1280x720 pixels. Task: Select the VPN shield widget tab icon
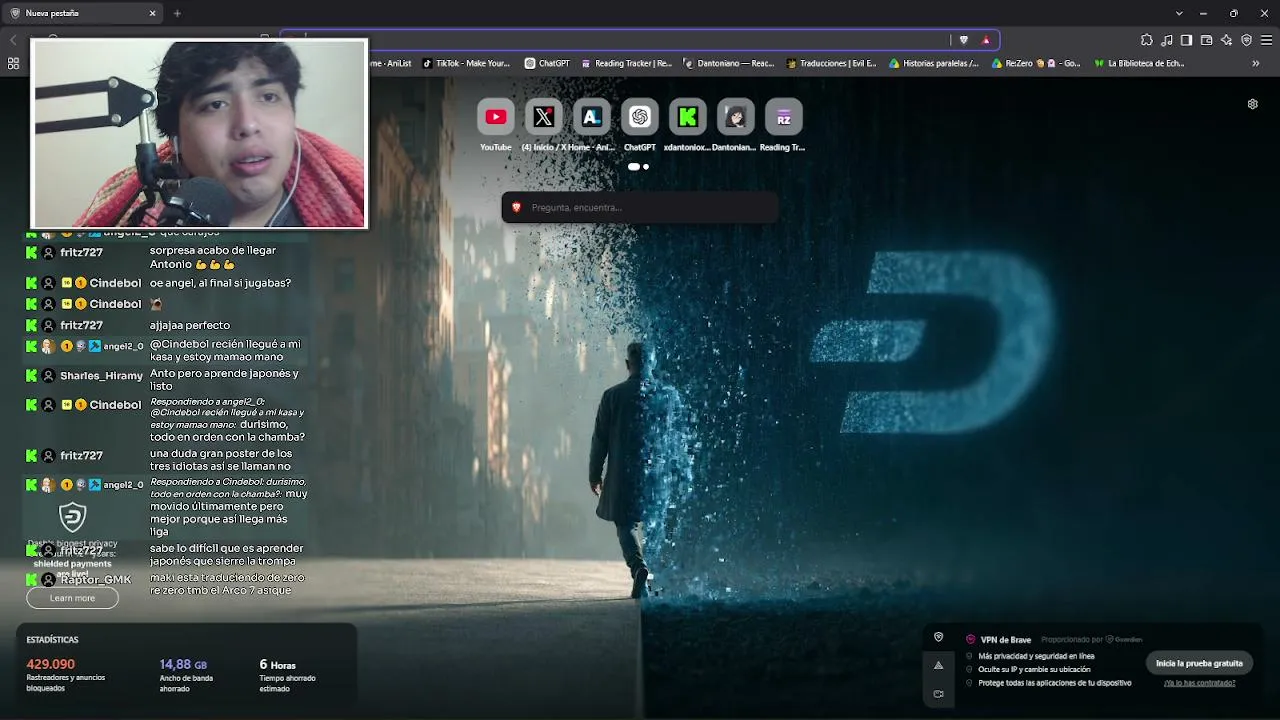point(938,637)
